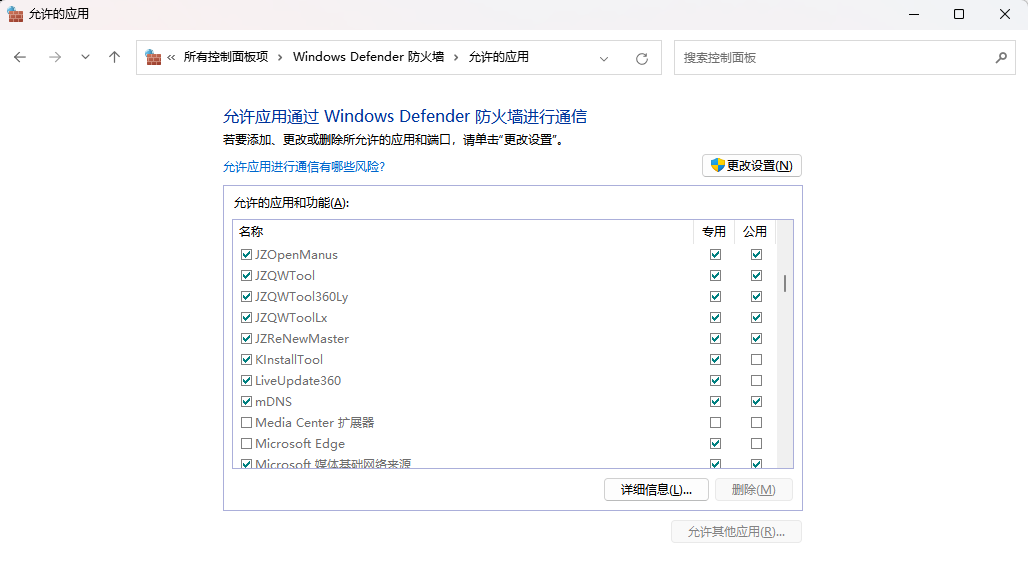Enable 公用 checkbox for LiveUpdate360
1028x583 pixels.
click(757, 380)
